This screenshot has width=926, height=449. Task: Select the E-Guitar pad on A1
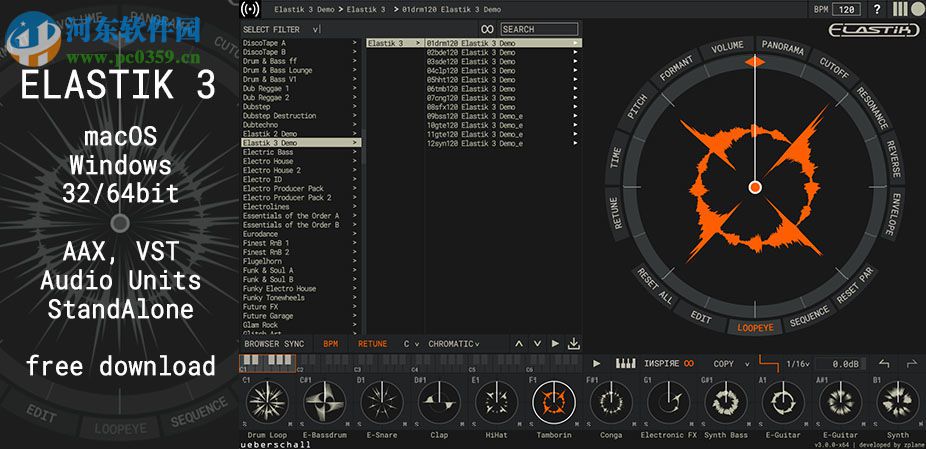tap(783, 402)
